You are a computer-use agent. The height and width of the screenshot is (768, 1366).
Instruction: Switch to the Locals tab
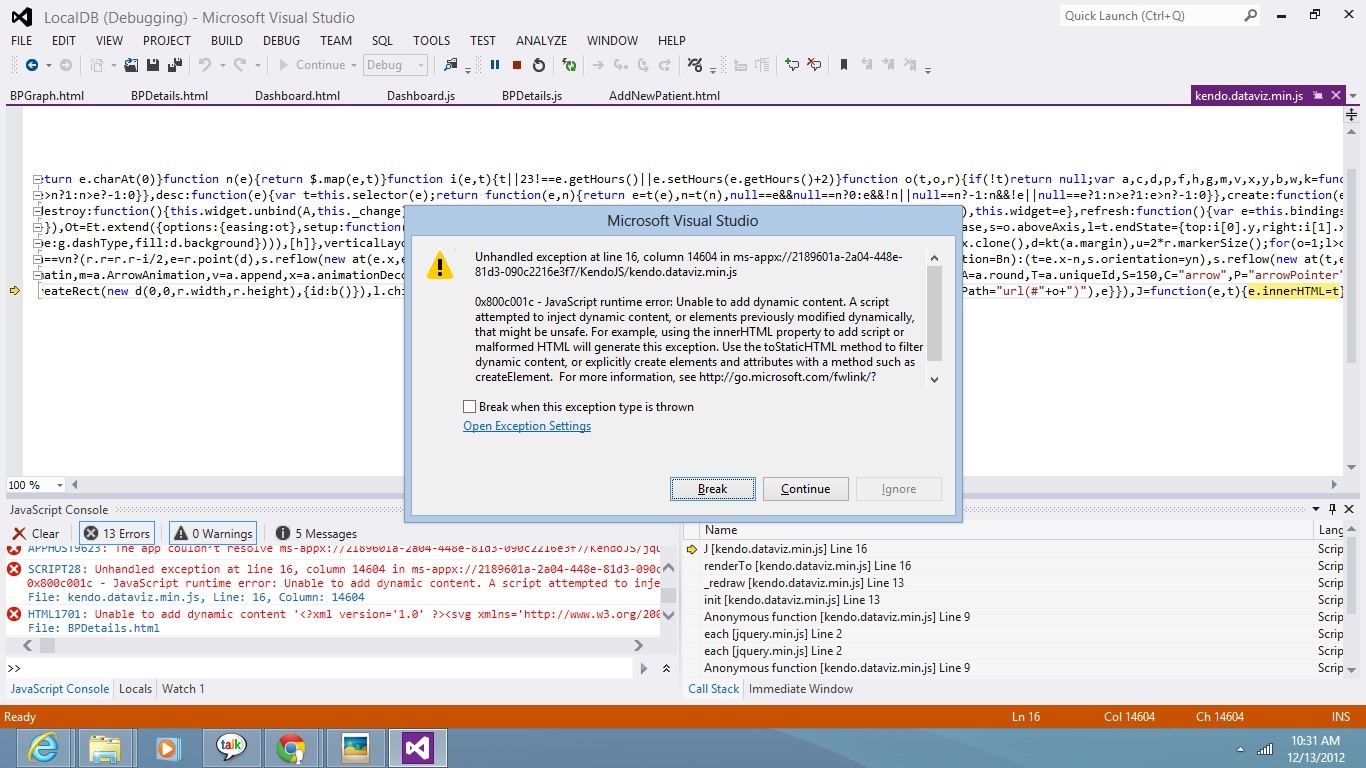[x=135, y=689]
